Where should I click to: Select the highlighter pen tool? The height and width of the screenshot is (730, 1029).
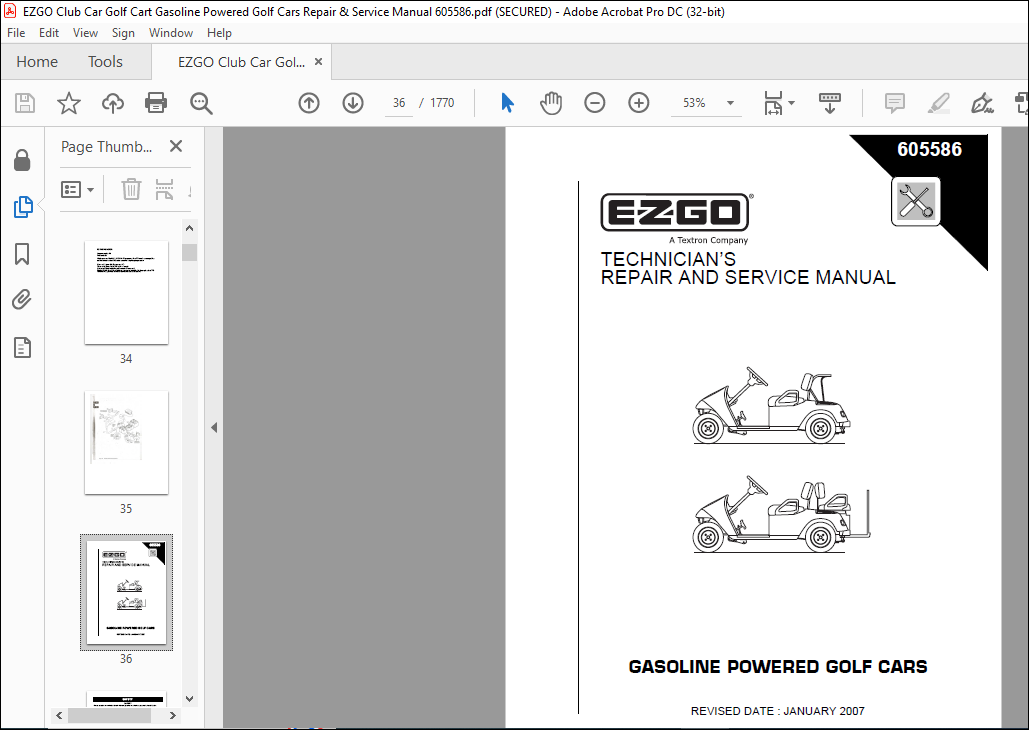tap(938, 103)
